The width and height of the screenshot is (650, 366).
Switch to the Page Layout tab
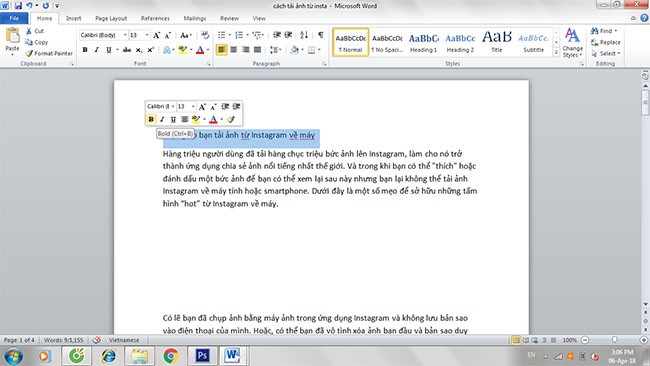pos(111,18)
